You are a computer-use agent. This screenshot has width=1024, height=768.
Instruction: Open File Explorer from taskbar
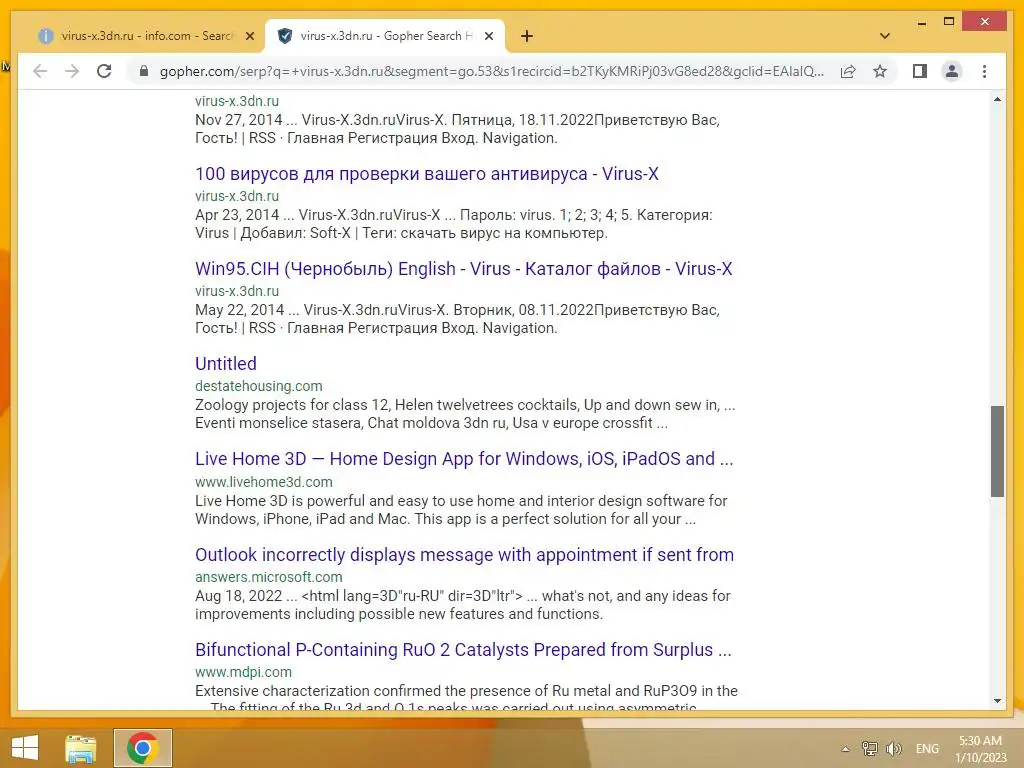(x=80, y=748)
